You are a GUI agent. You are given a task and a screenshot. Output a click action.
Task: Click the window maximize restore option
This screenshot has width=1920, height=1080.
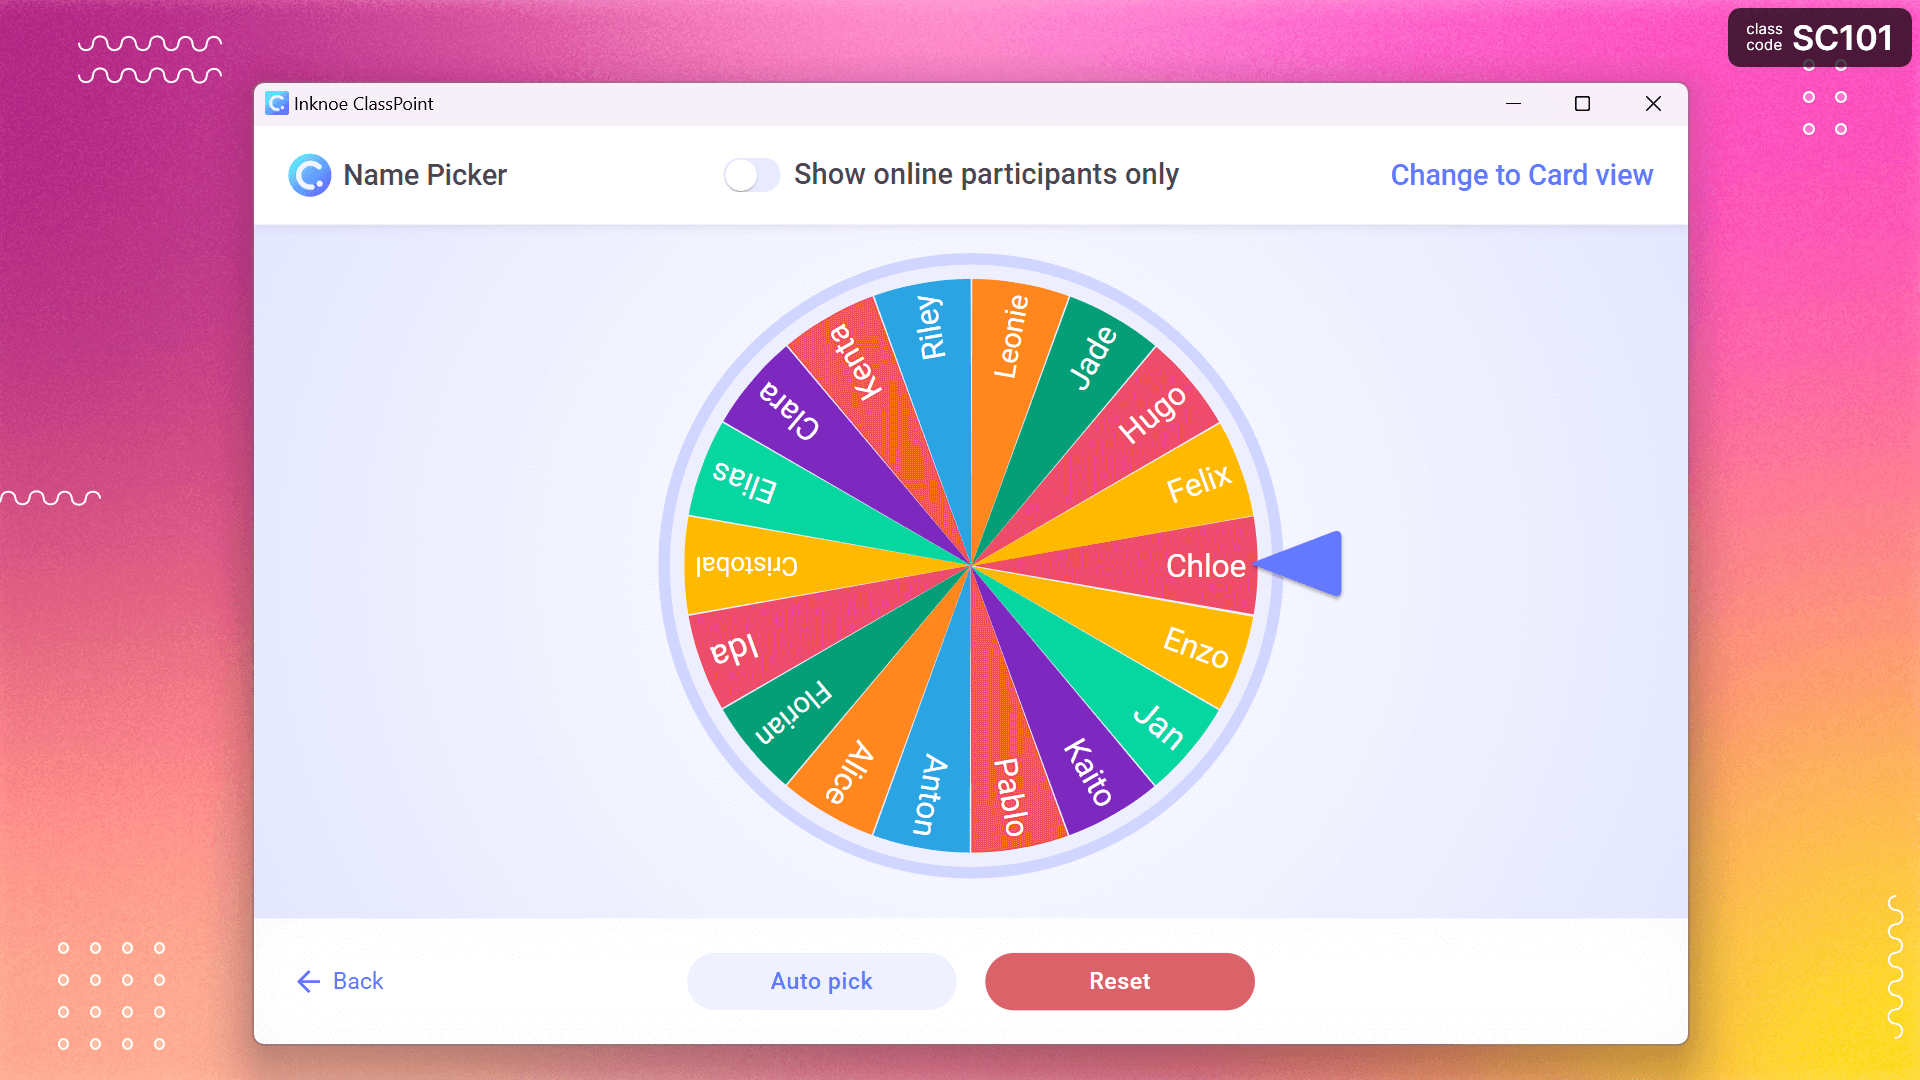pos(1582,104)
